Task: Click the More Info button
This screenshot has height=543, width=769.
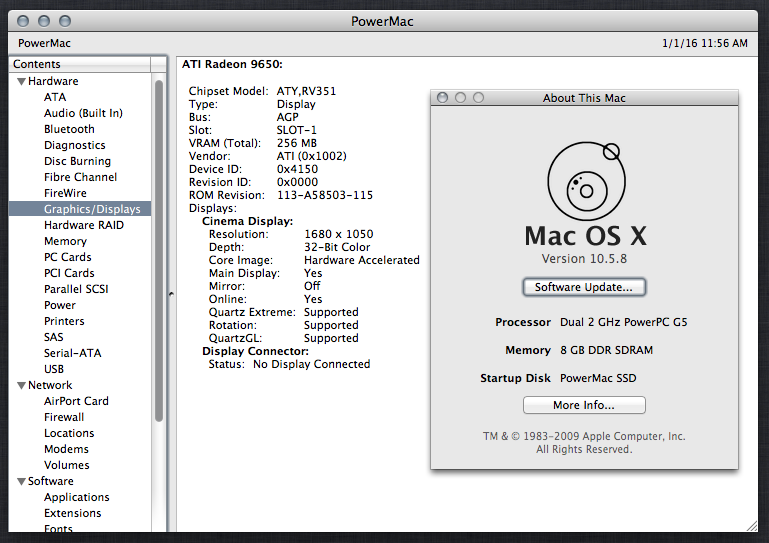Action: point(584,405)
